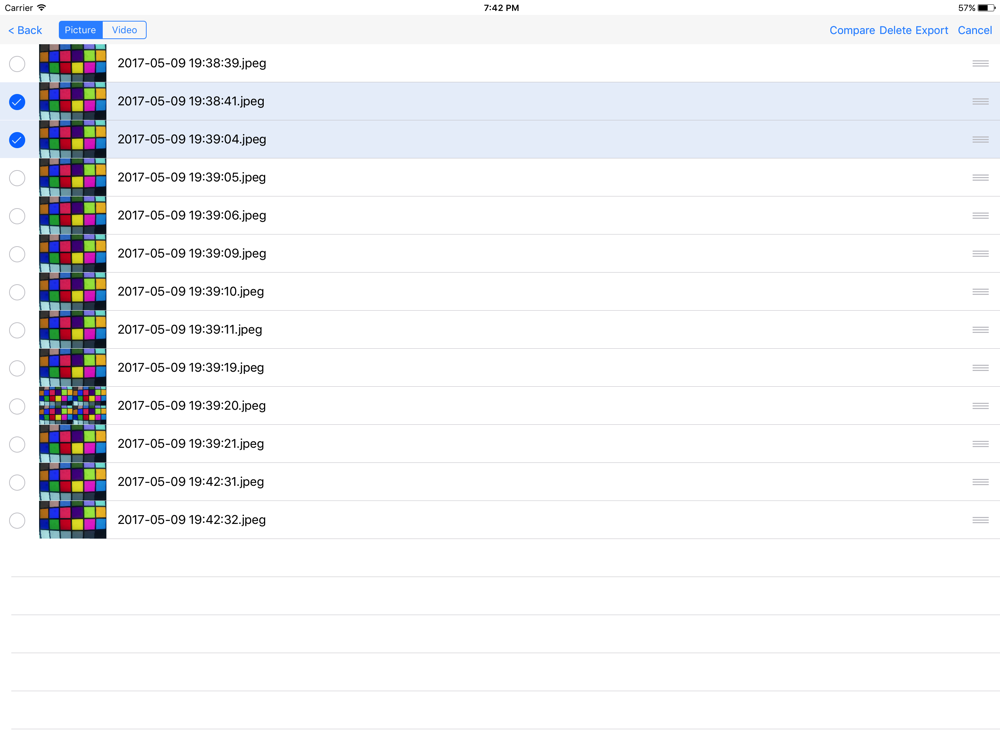Mark 19:39:06.jpeg selection circle
1000x750 pixels.
pos(17,216)
